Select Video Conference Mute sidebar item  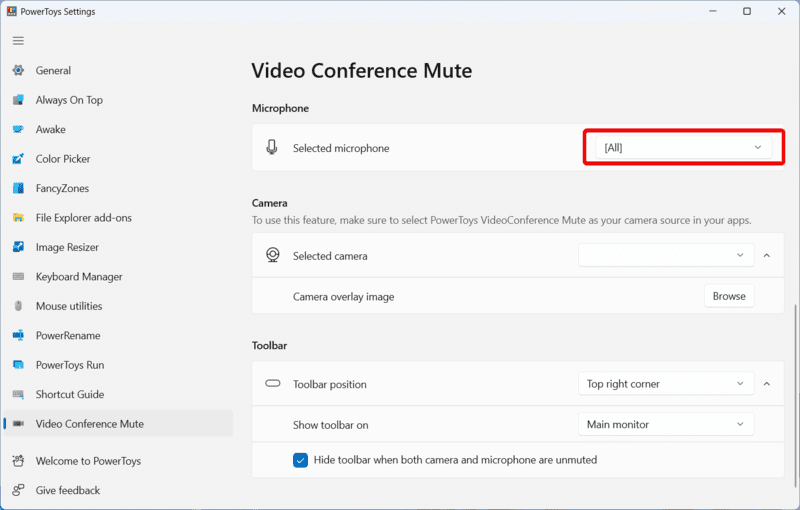pos(118,424)
